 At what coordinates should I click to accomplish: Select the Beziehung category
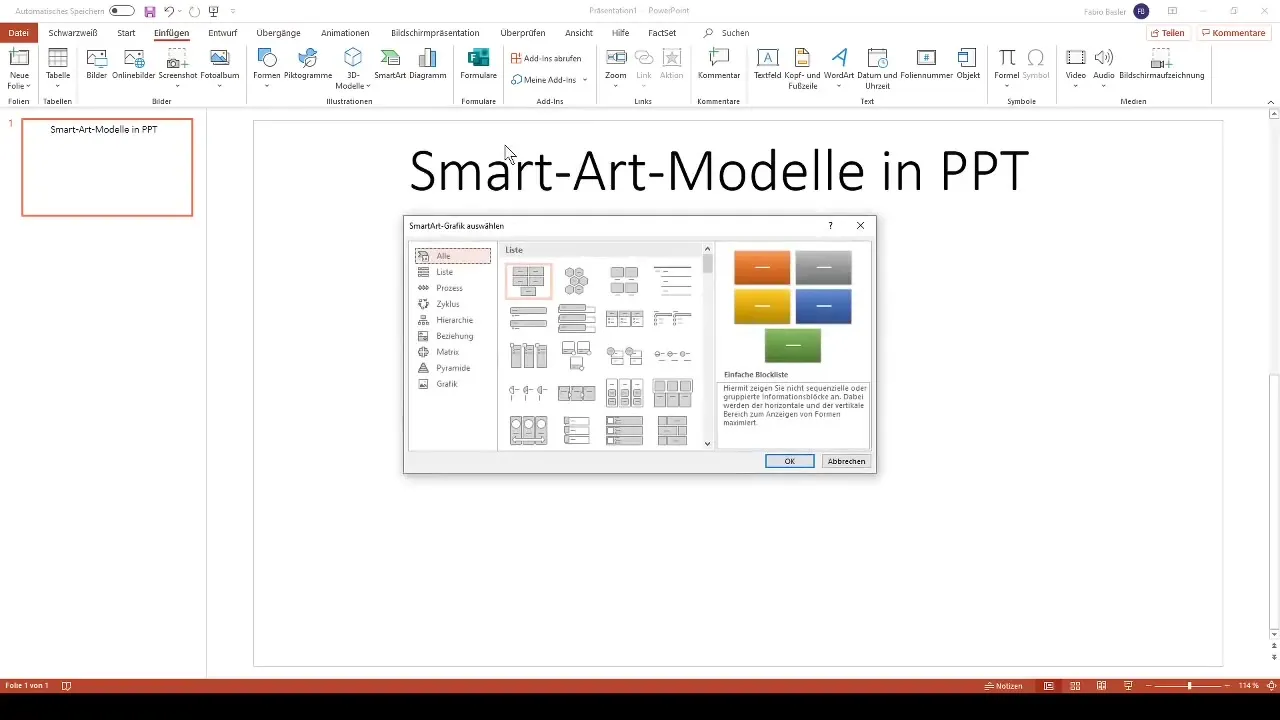click(453, 336)
